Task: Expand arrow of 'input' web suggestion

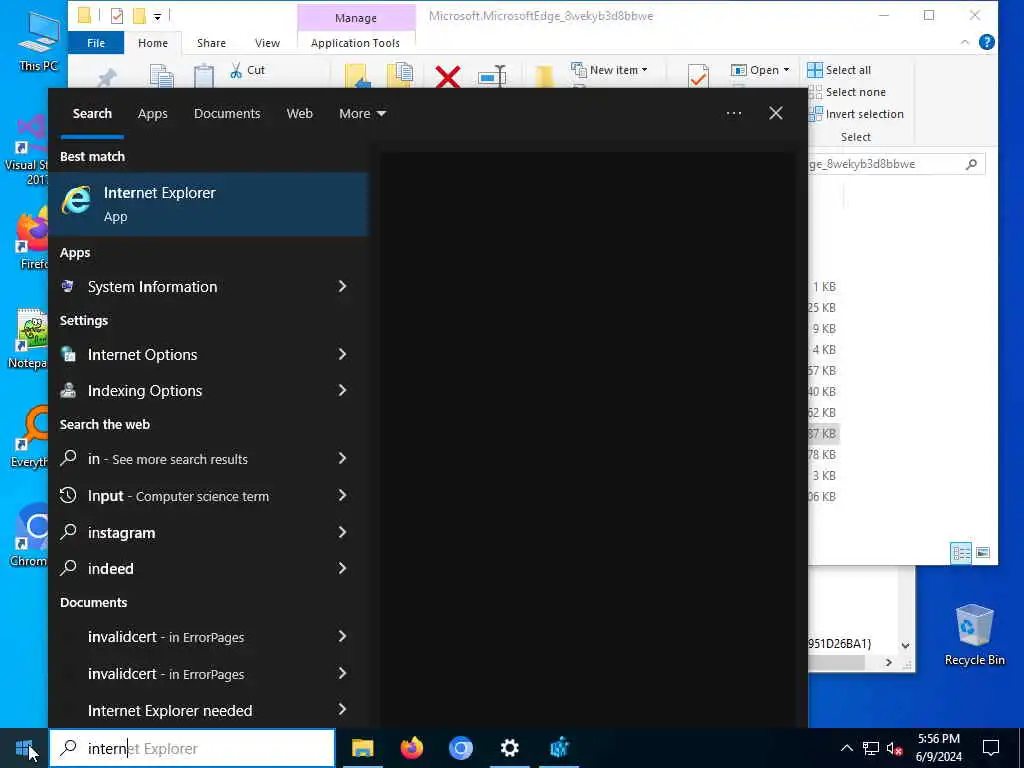Action: (x=342, y=495)
